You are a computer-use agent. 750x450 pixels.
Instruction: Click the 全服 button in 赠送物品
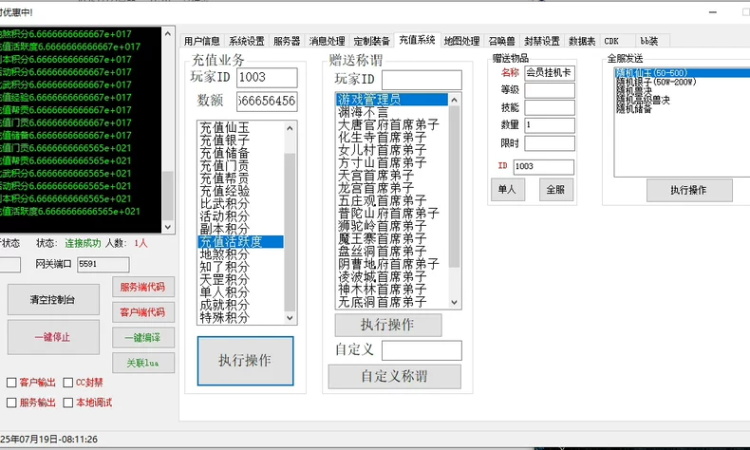point(557,188)
